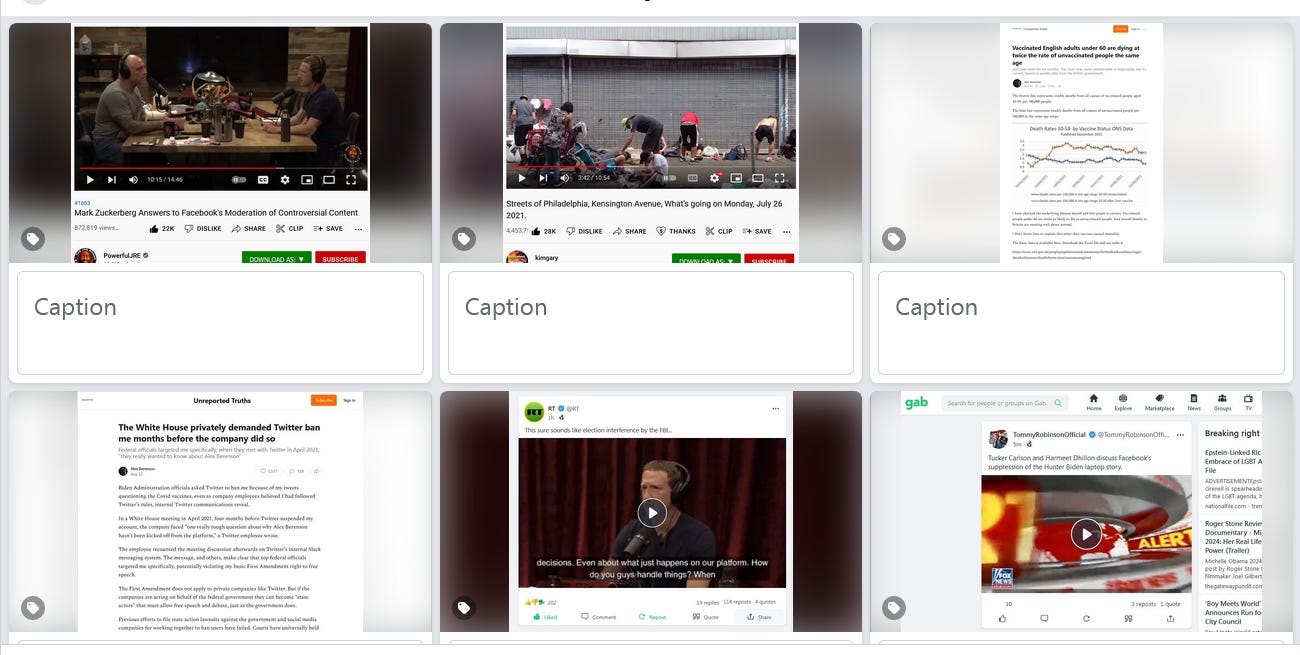Open more actions dots under the Zuckerberg video
Screen dimensions: 1300x655
click(358, 228)
